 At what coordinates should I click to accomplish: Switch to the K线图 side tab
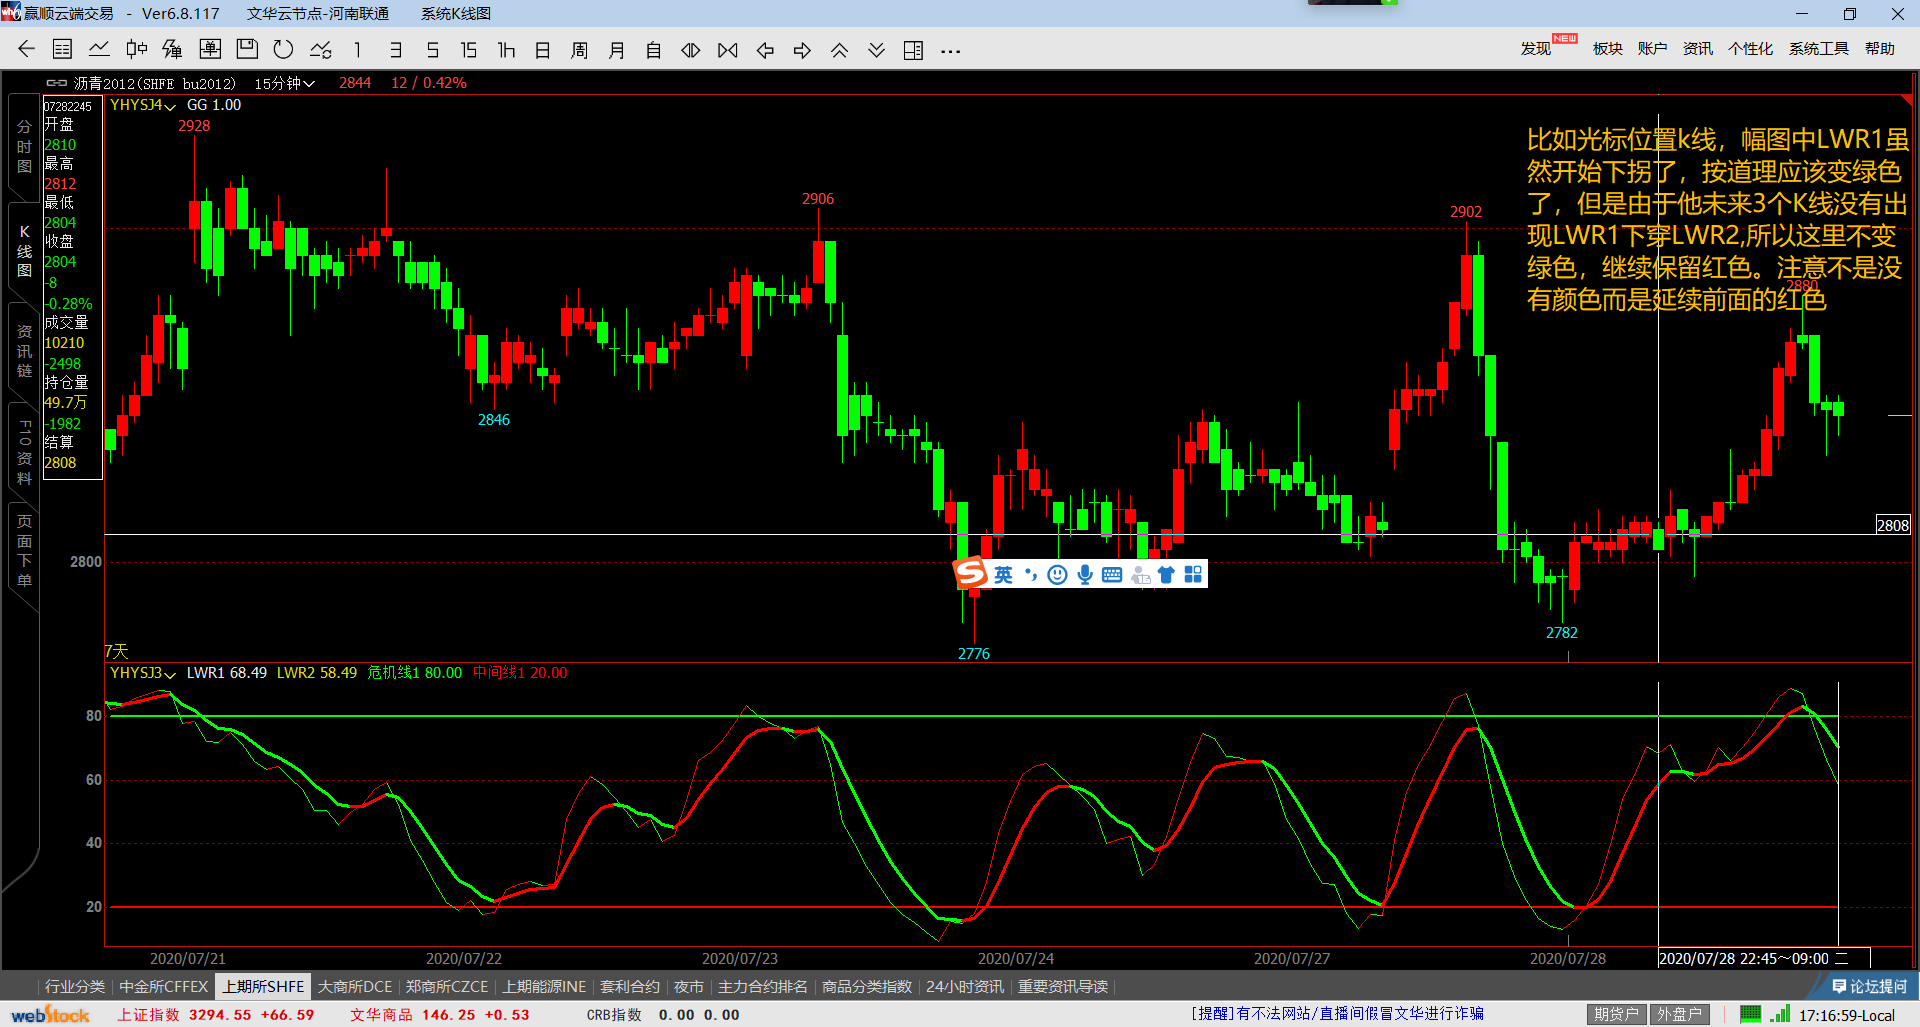24,251
